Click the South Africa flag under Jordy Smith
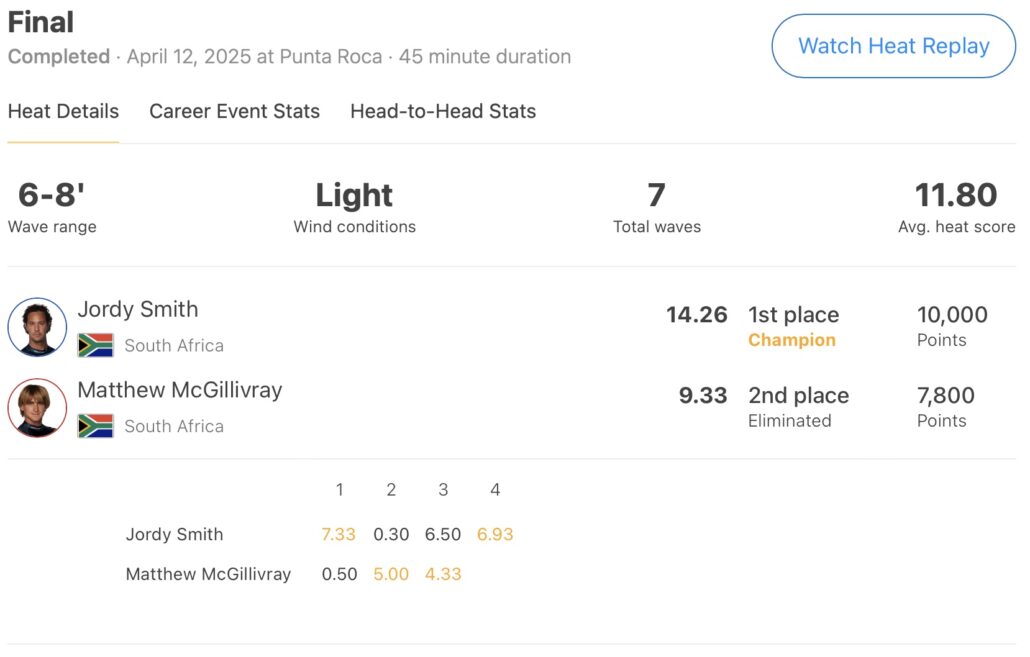The height and width of the screenshot is (657, 1030). pos(96,345)
